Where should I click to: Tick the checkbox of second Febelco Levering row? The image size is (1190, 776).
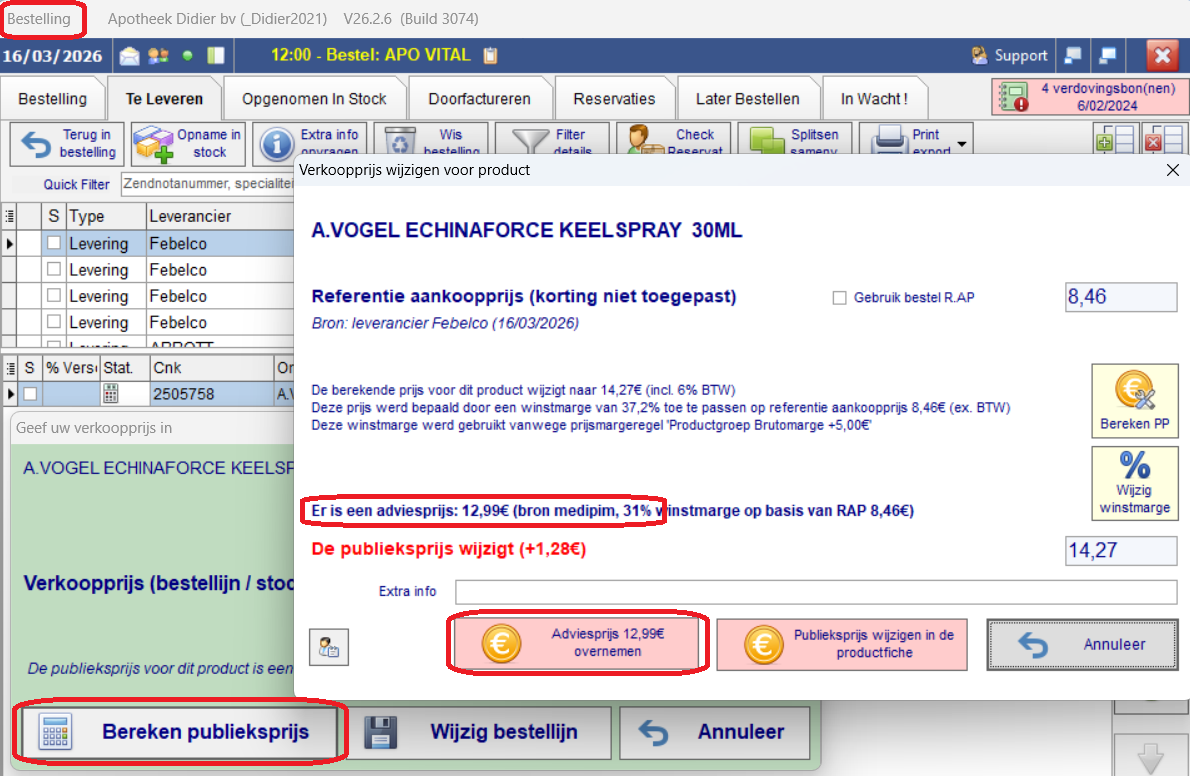click(54, 269)
